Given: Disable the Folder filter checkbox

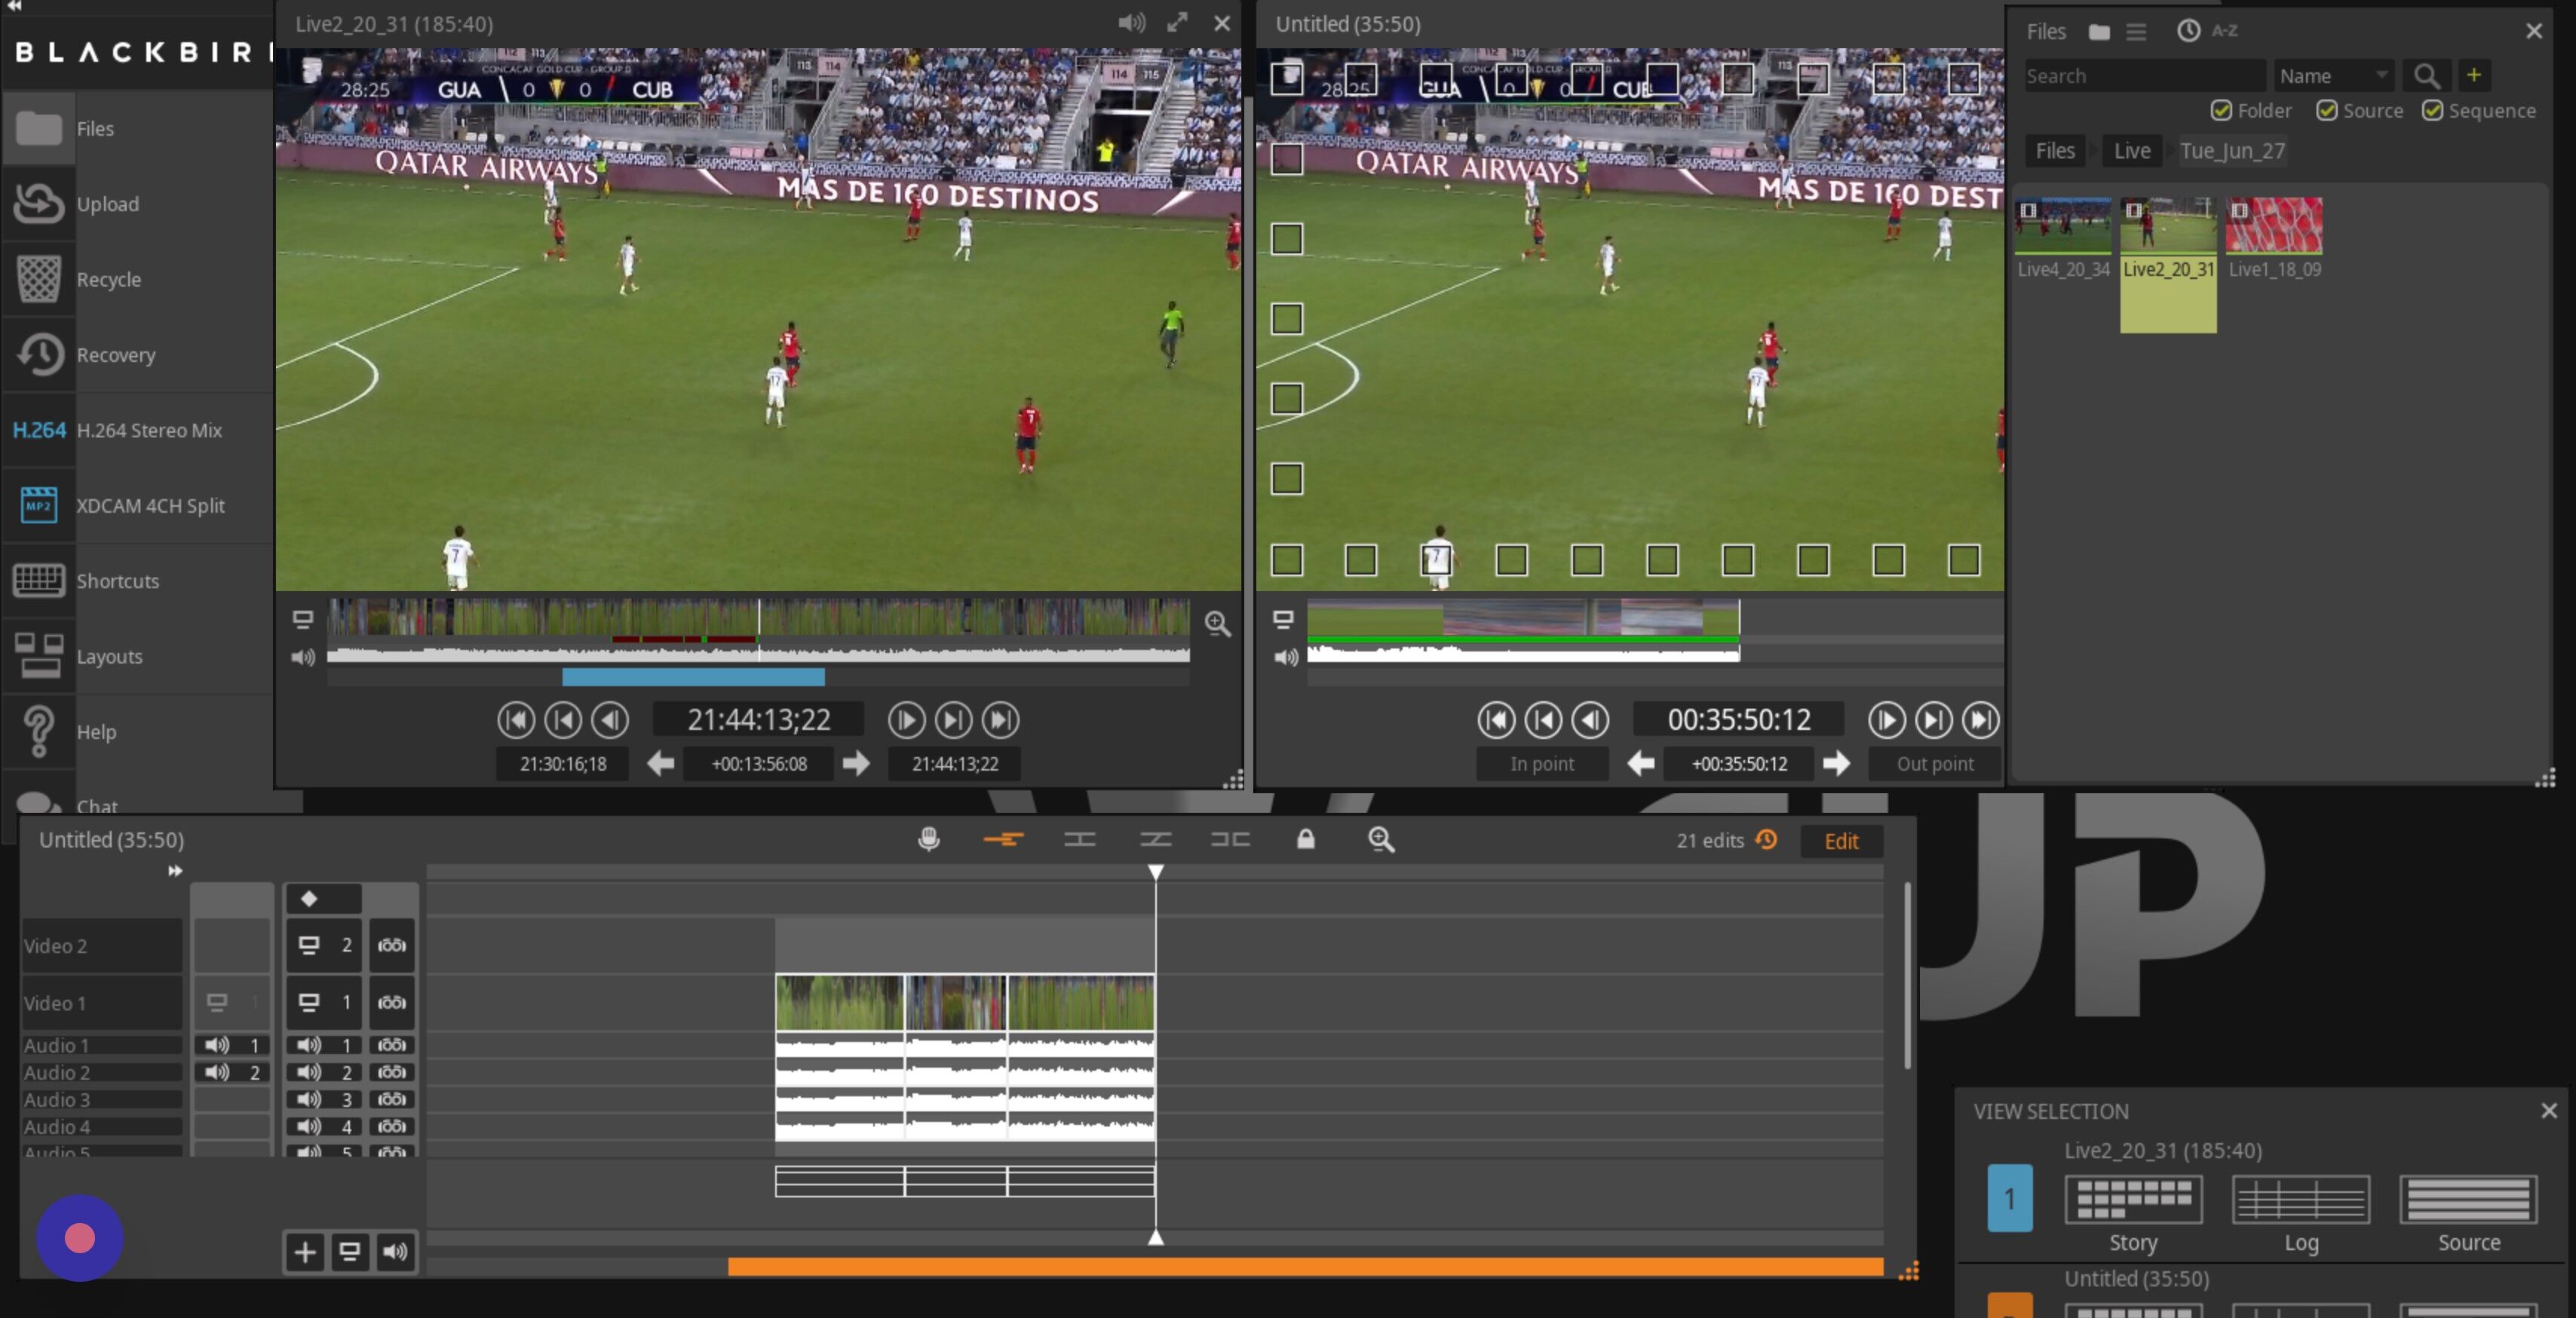Looking at the screenshot, I should [2222, 111].
